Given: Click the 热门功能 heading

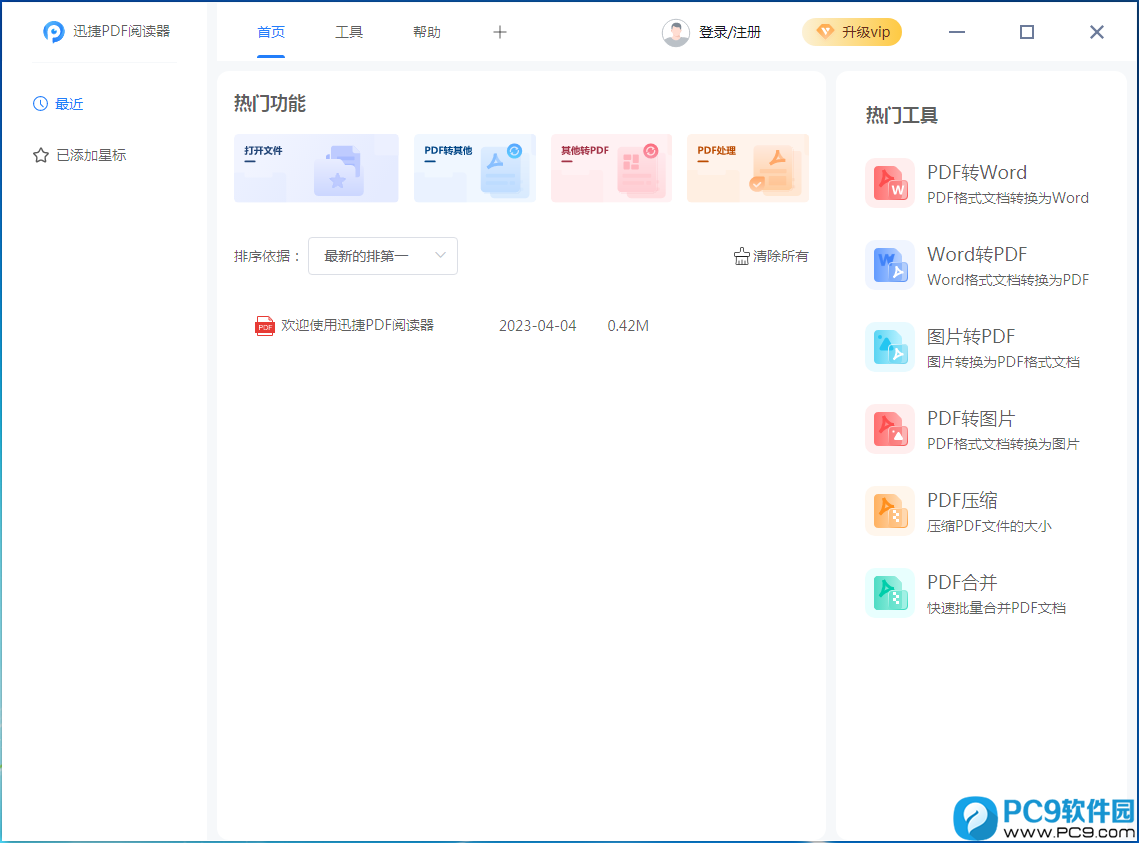Looking at the screenshot, I should [x=269, y=103].
